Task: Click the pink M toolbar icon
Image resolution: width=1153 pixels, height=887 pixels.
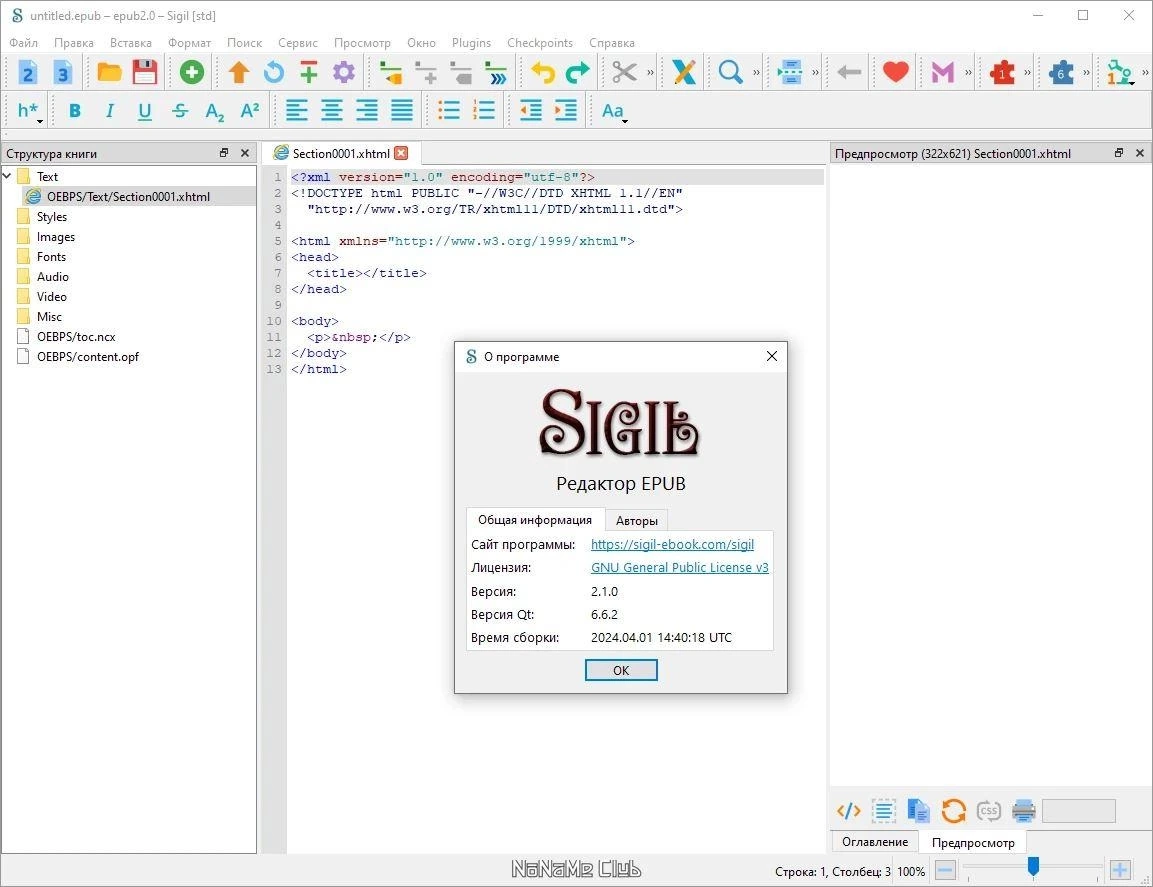Action: click(942, 72)
